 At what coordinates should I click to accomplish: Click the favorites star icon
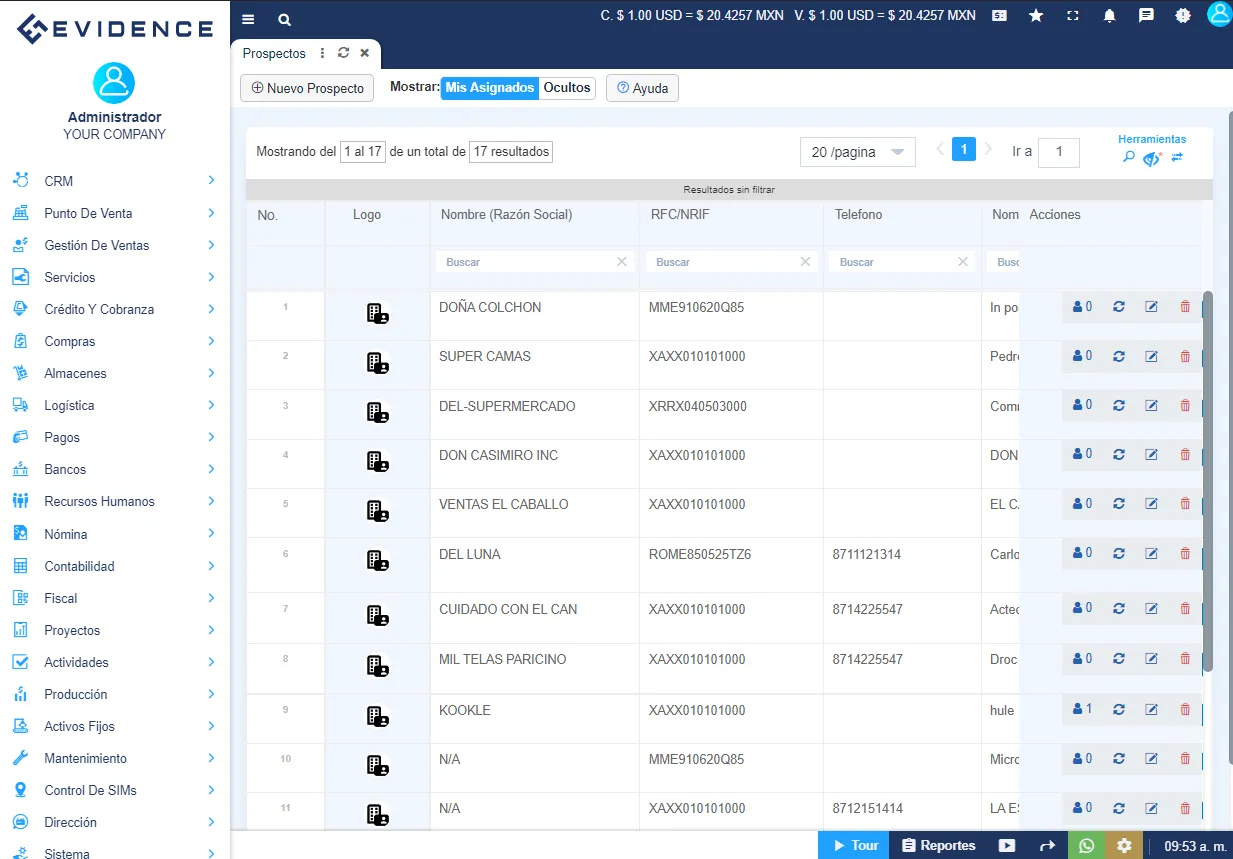click(x=1036, y=16)
